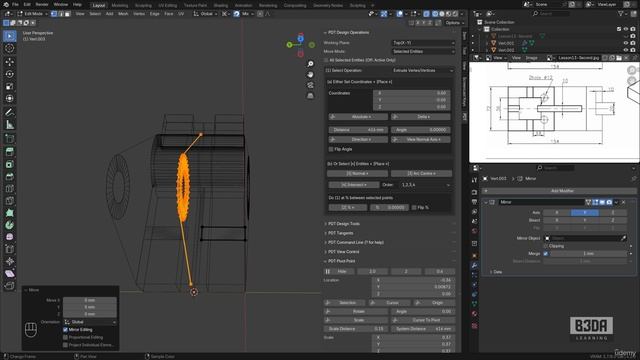Toggle All Selected Entities checkbox
The height and width of the screenshot is (360, 640).
326,60
